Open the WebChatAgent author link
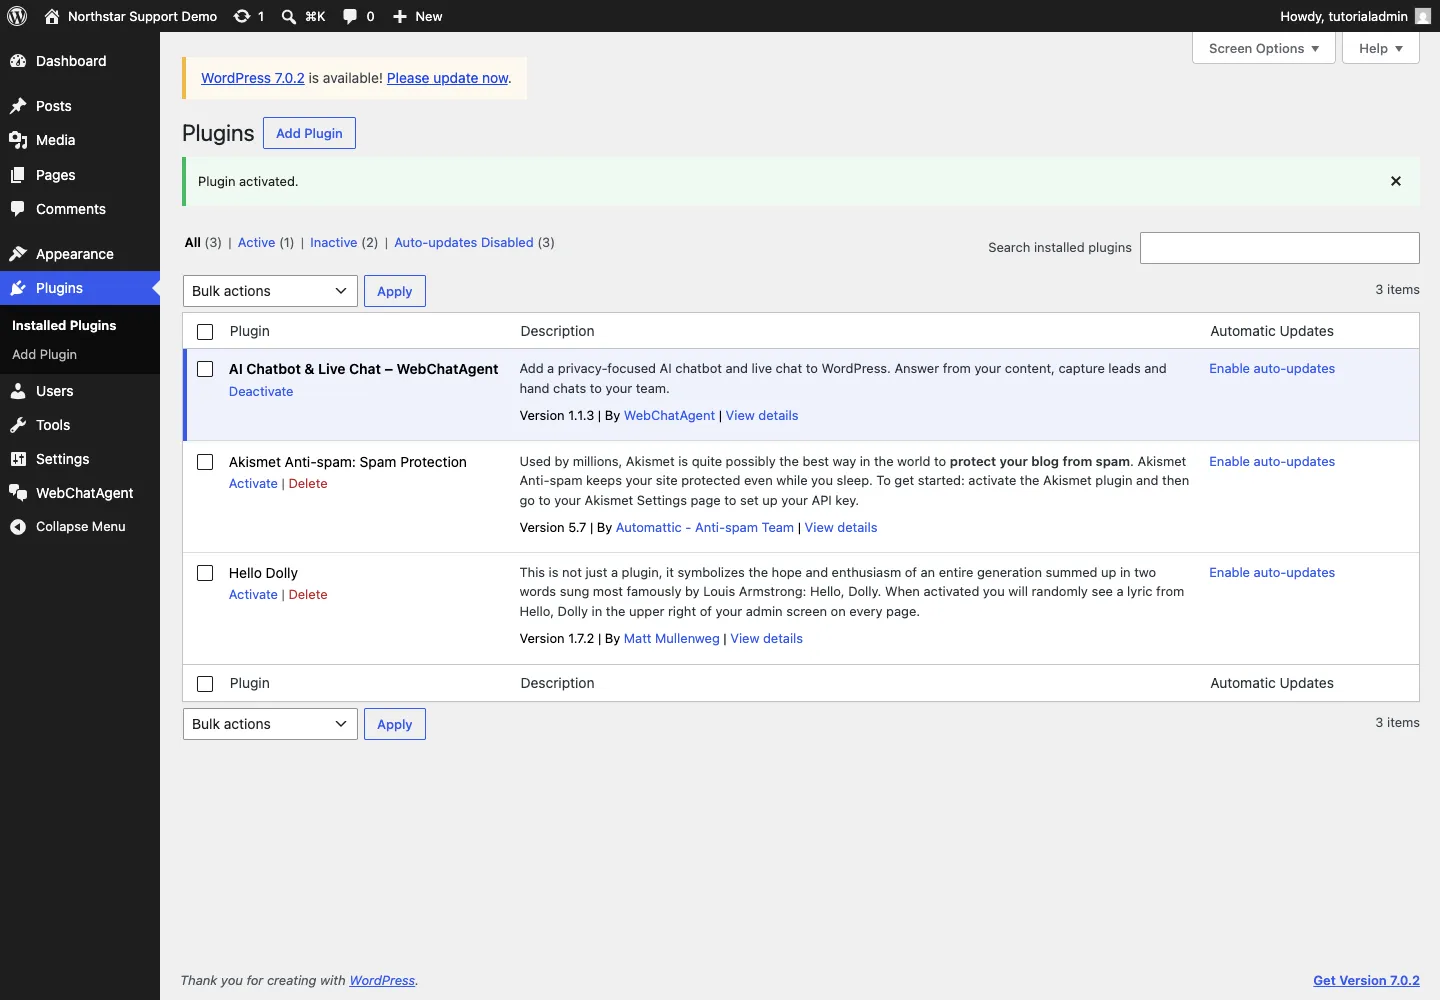Image resolution: width=1440 pixels, height=1000 pixels. coord(670,415)
